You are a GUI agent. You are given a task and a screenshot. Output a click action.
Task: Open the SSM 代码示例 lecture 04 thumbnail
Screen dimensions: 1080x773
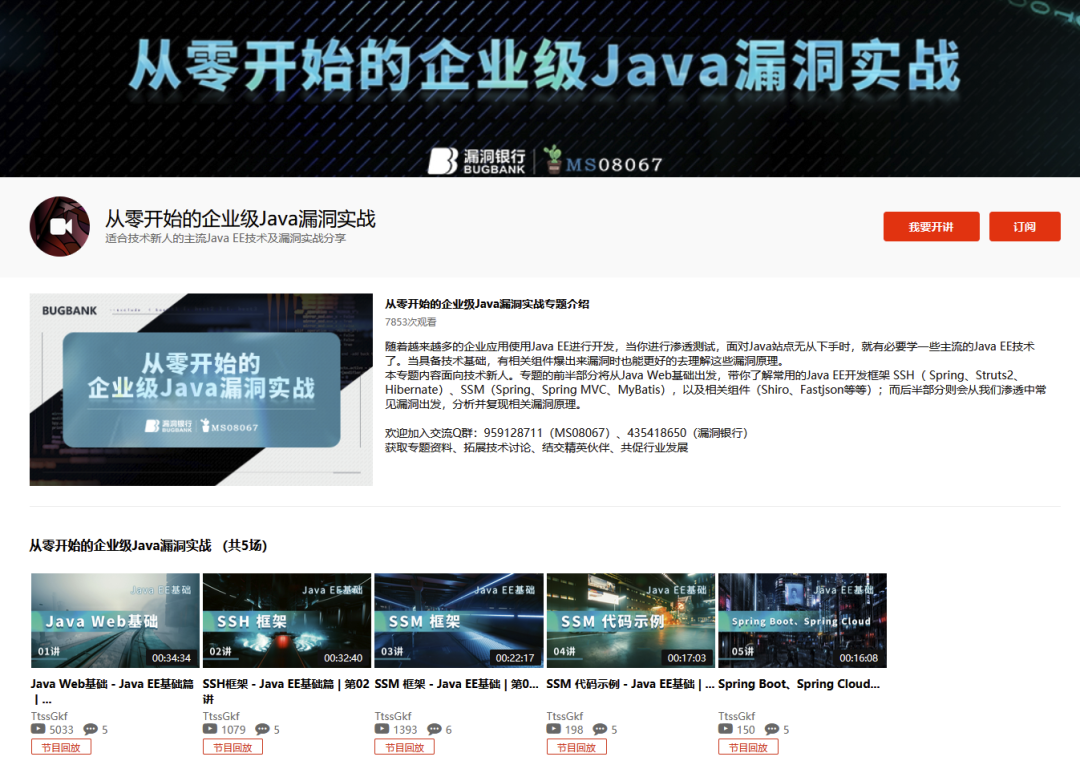[631, 621]
